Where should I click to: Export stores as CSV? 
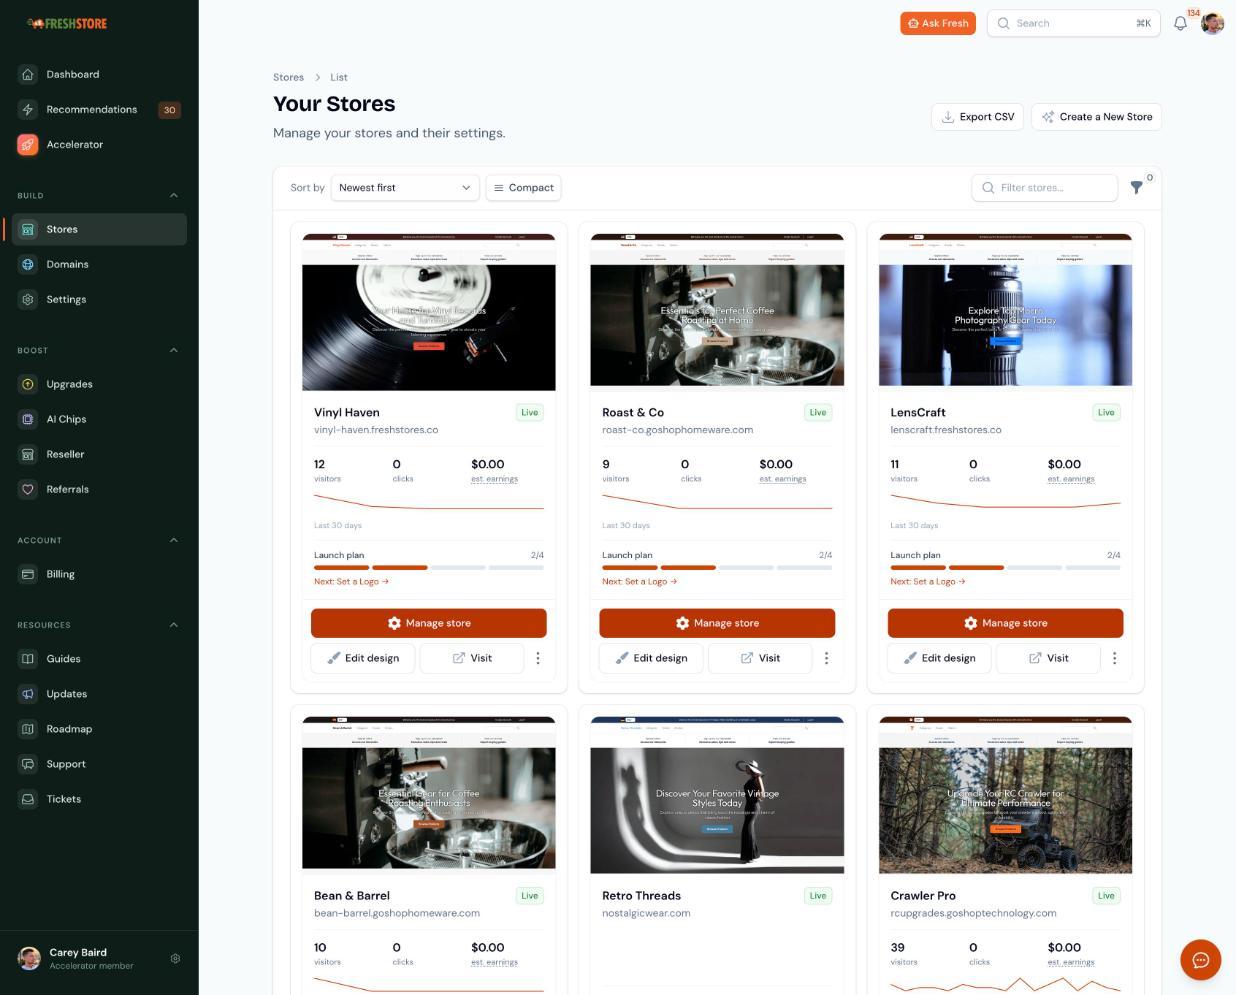click(x=977, y=117)
